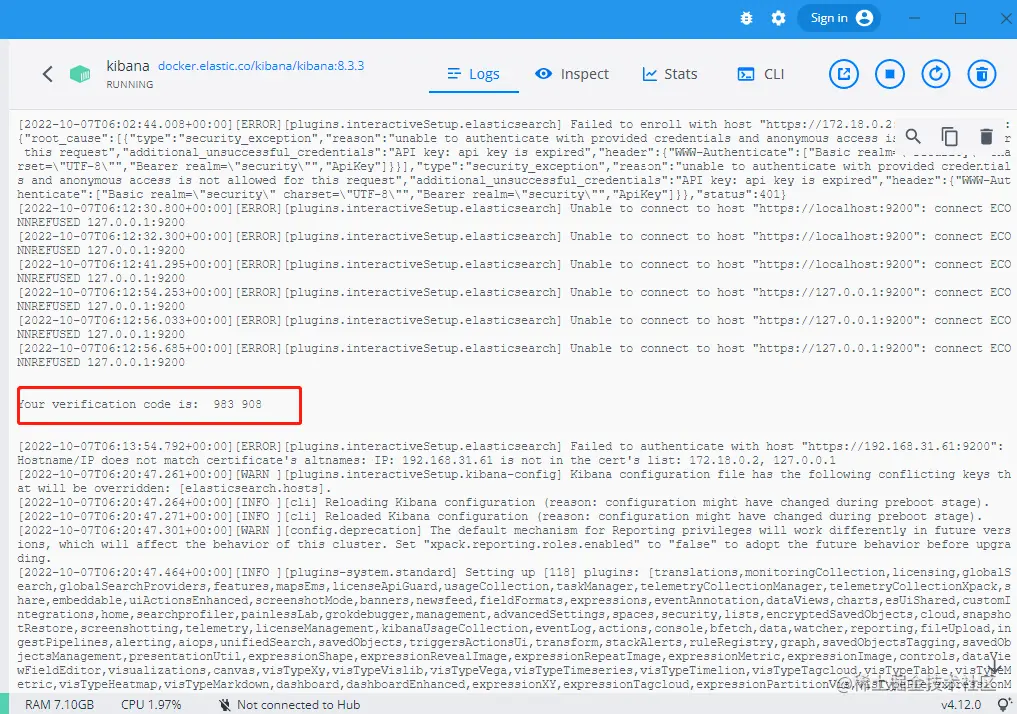Click the verification code 983 908 line
This screenshot has height=714, width=1017.
pyautogui.click(x=140, y=404)
